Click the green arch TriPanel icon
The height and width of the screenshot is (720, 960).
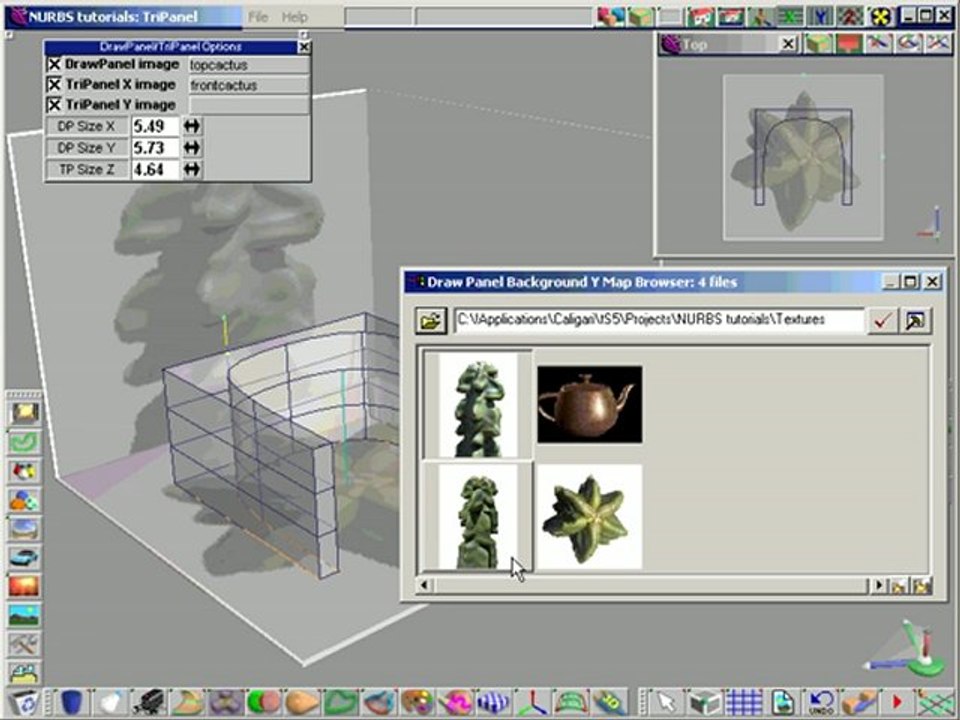[569, 702]
